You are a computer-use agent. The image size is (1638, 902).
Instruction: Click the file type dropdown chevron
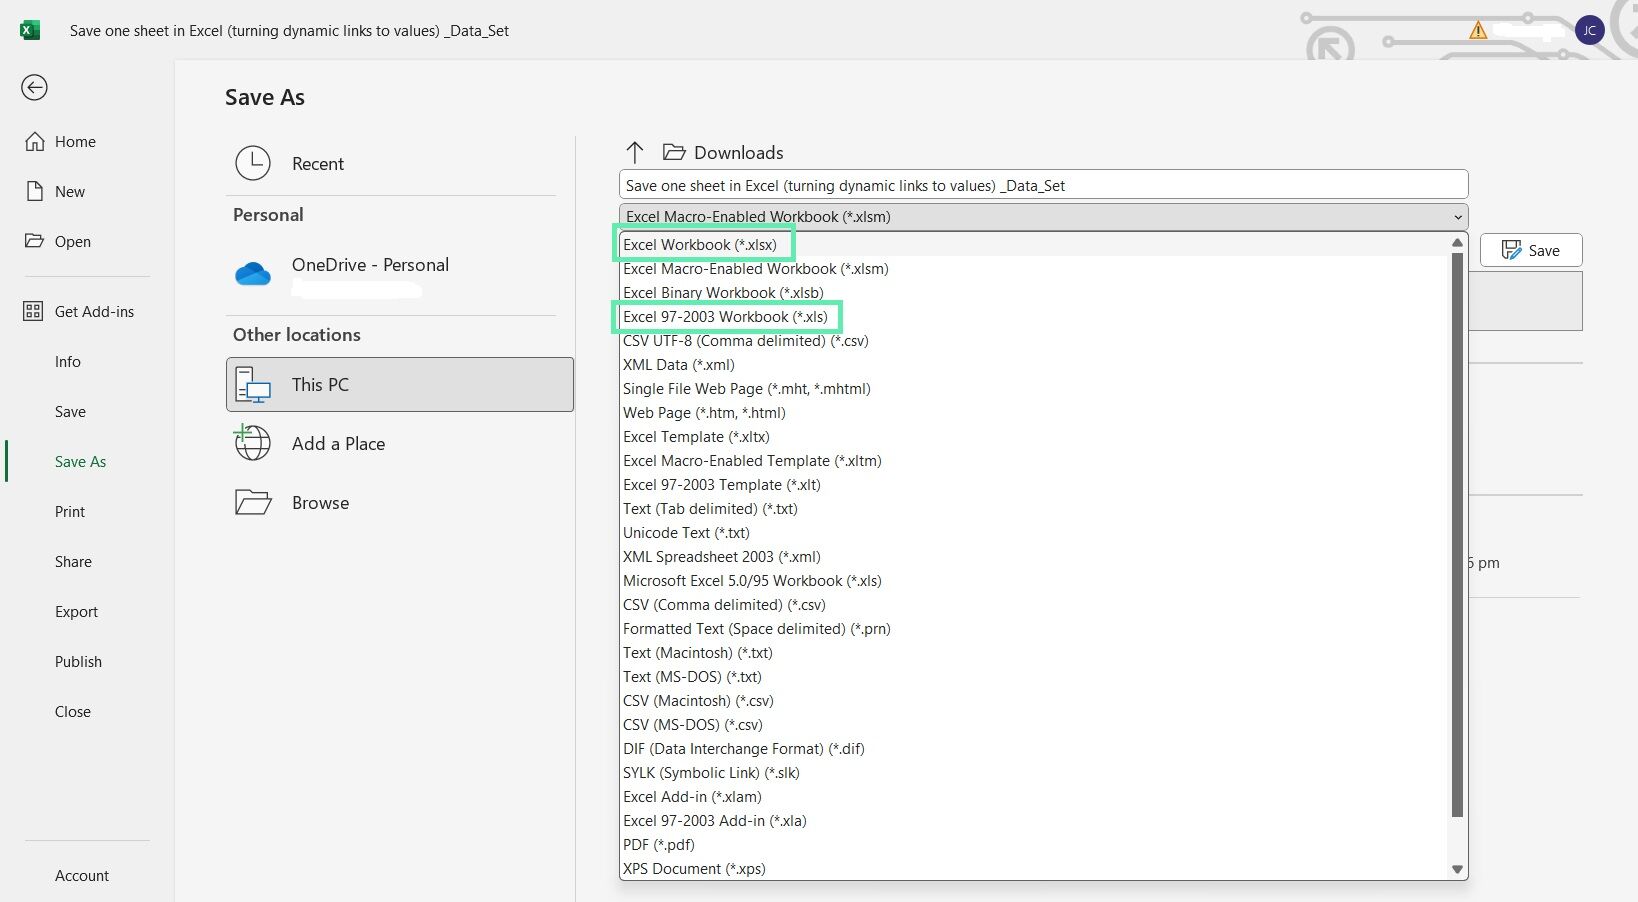point(1458,217)
